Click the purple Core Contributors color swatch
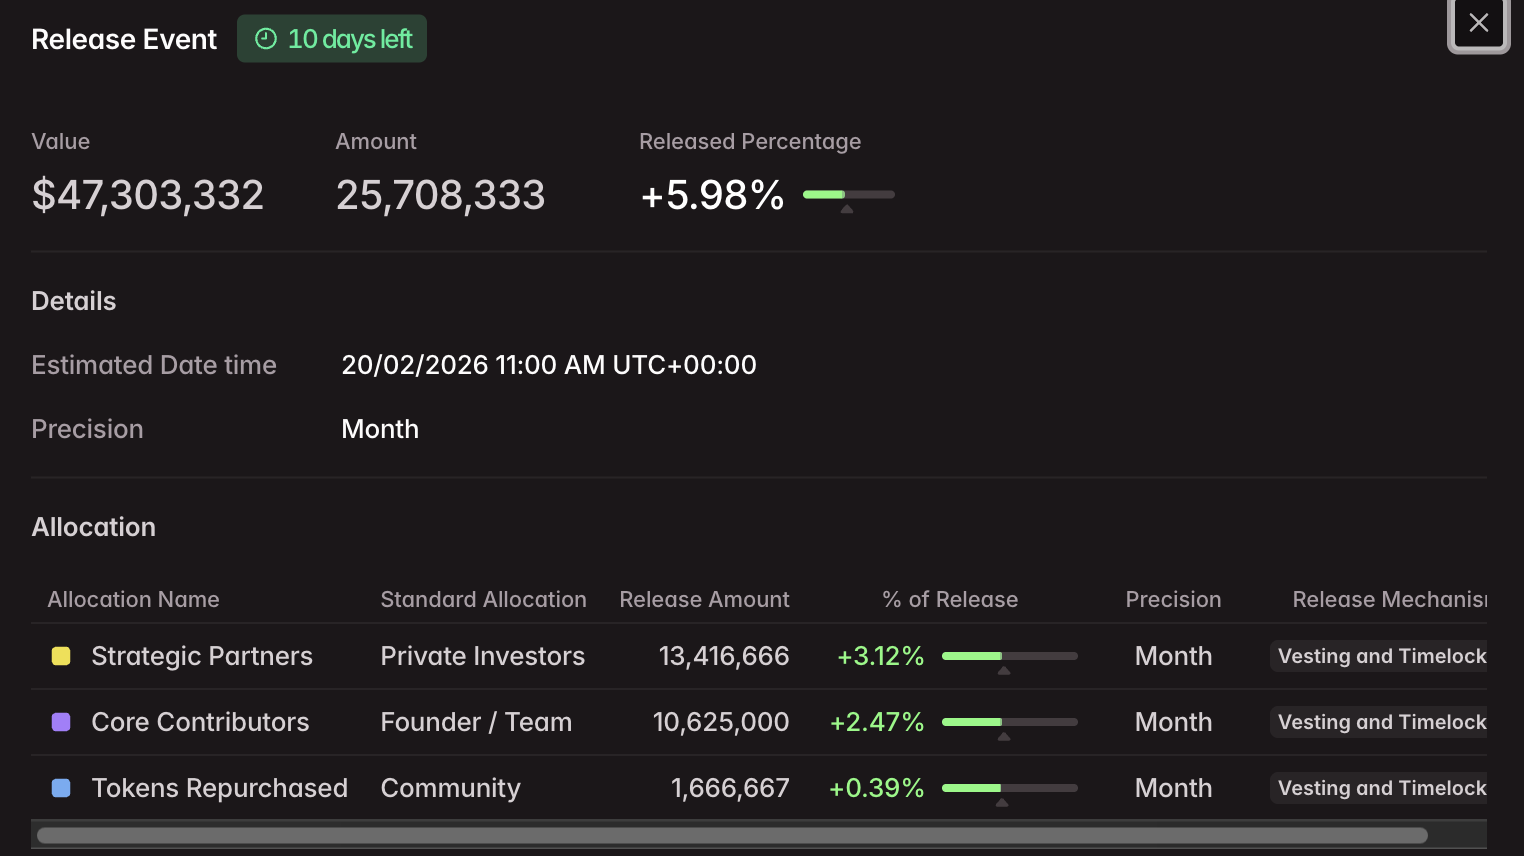Viewport: 1524px width, 856px height. coord(61,722)
